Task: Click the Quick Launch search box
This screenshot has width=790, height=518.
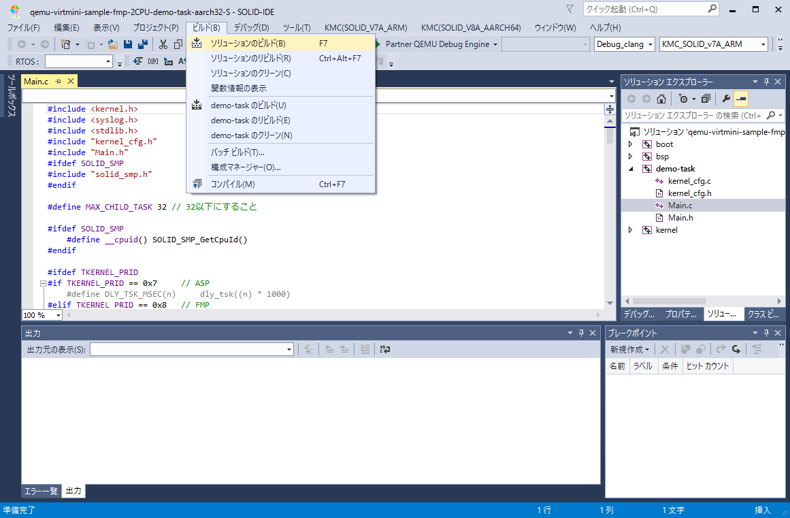Action: pos(650,9)
